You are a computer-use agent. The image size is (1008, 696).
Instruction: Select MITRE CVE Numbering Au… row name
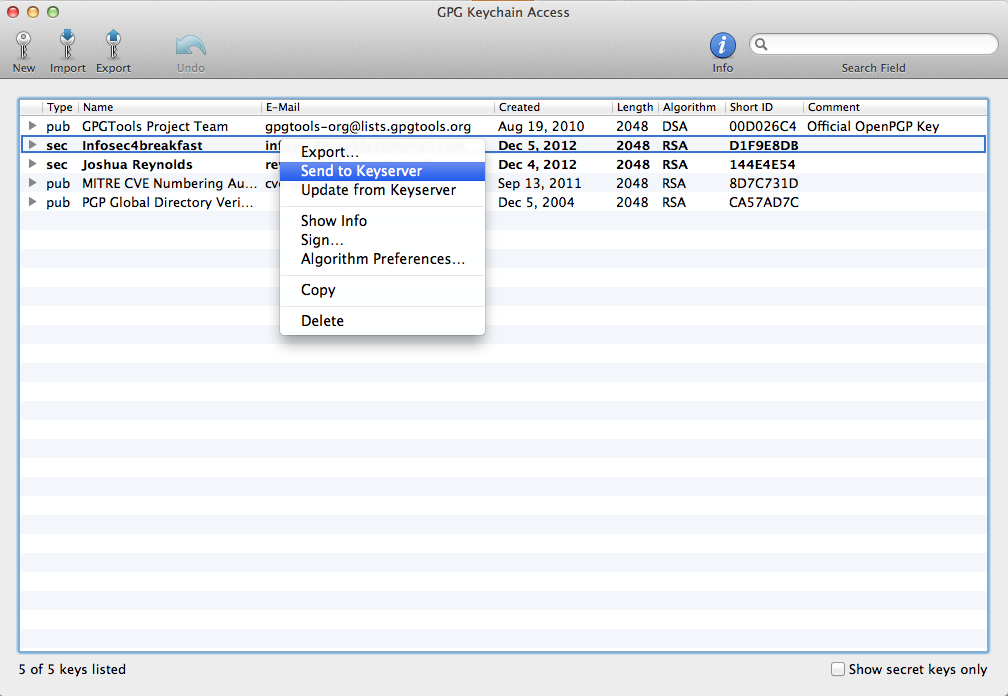click(170, 183)
